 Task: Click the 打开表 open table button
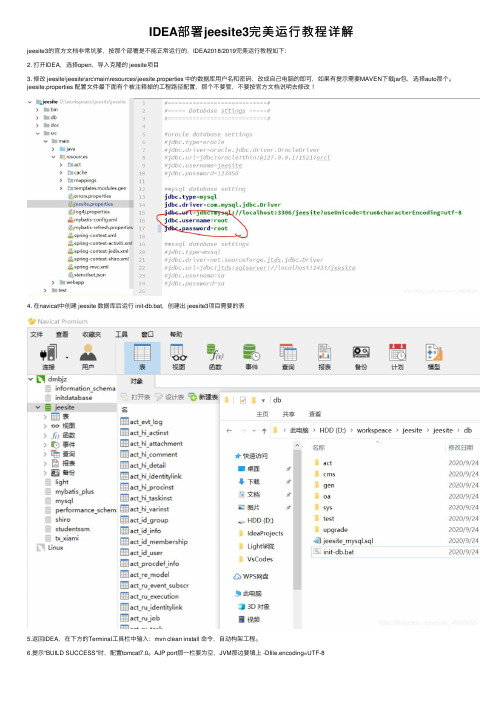(136, 397)
